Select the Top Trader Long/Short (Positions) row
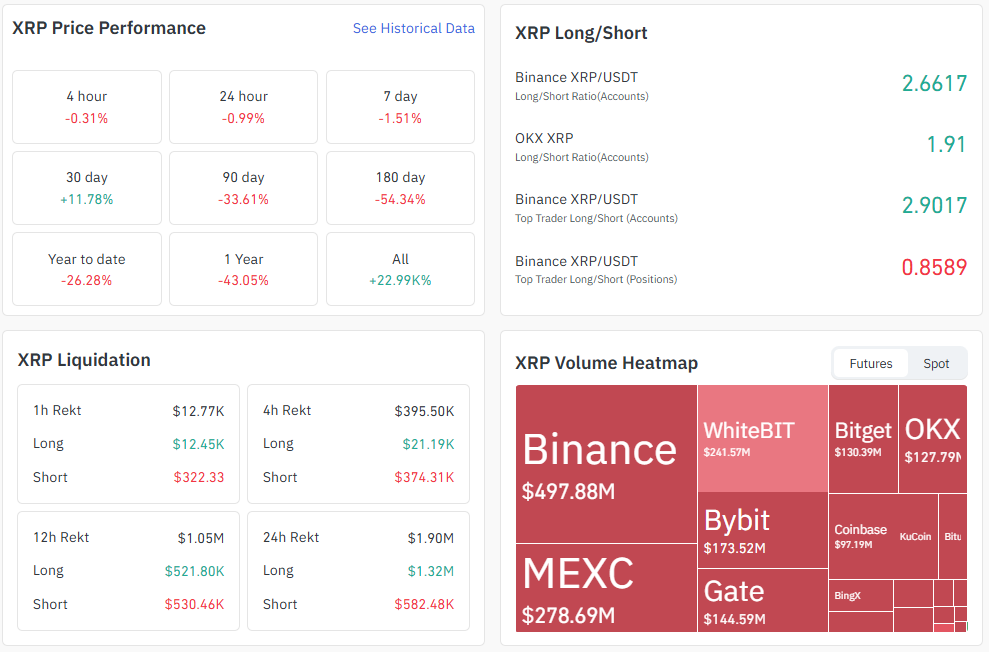The image size is (989, 652). pyautogui.click(x=741, y=269)
